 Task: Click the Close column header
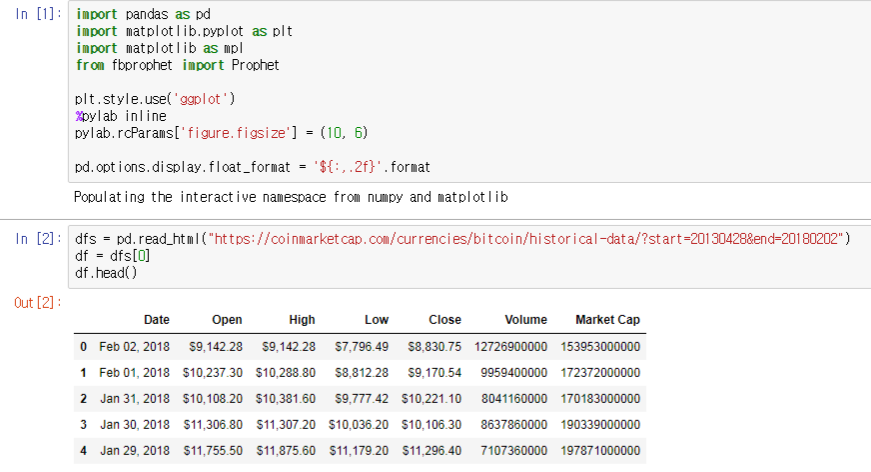[445, 320]
